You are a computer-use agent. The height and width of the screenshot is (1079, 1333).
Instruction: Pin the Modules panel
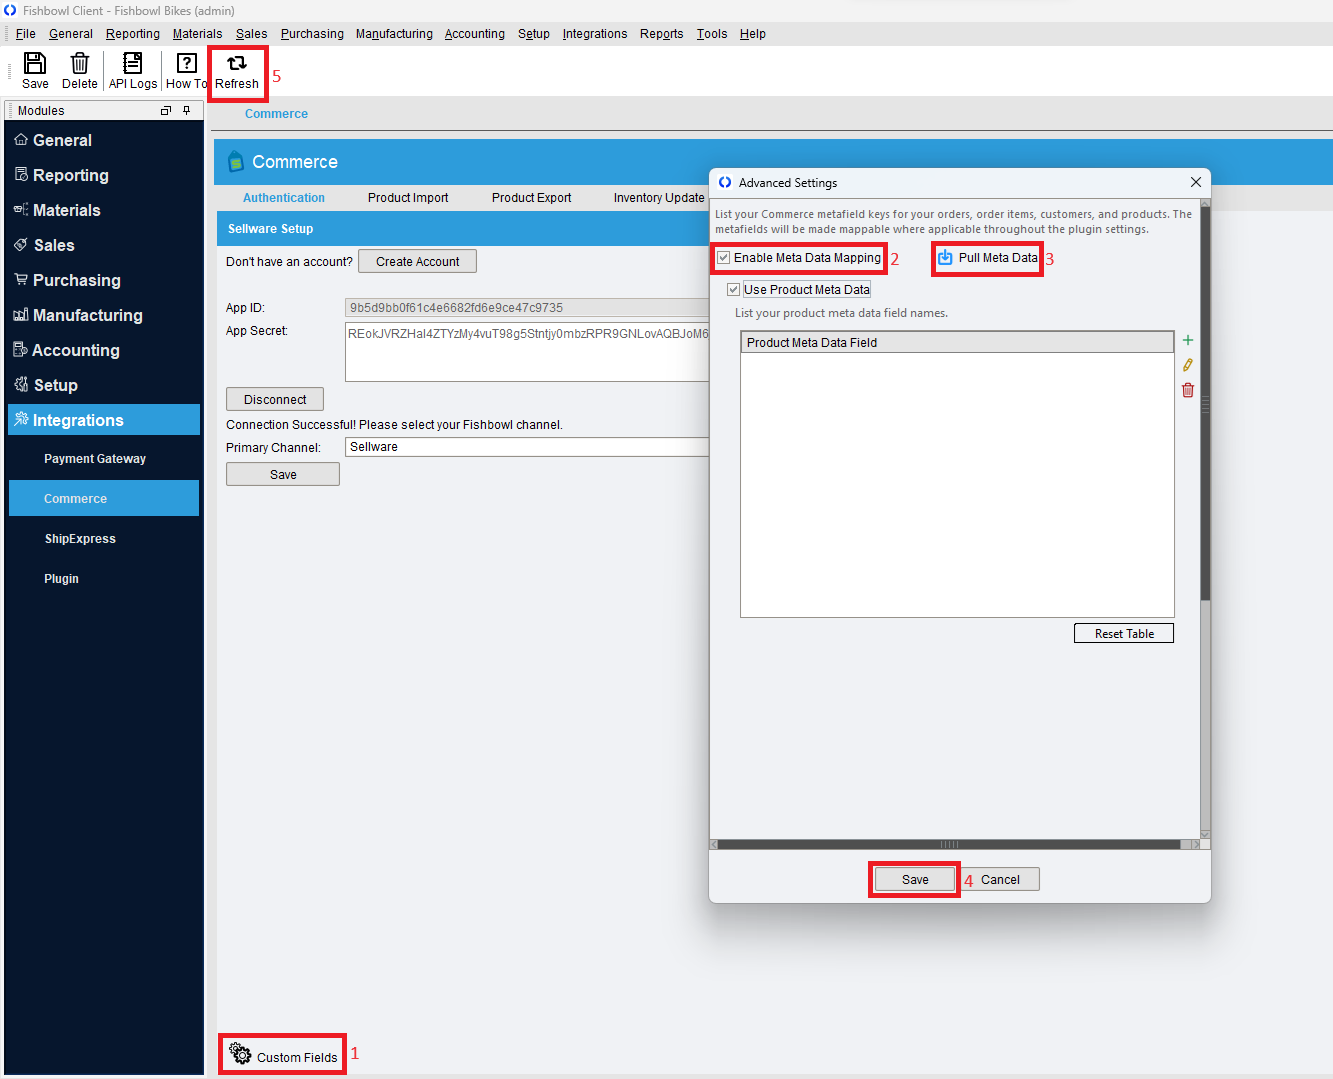(x=186, y=110)
